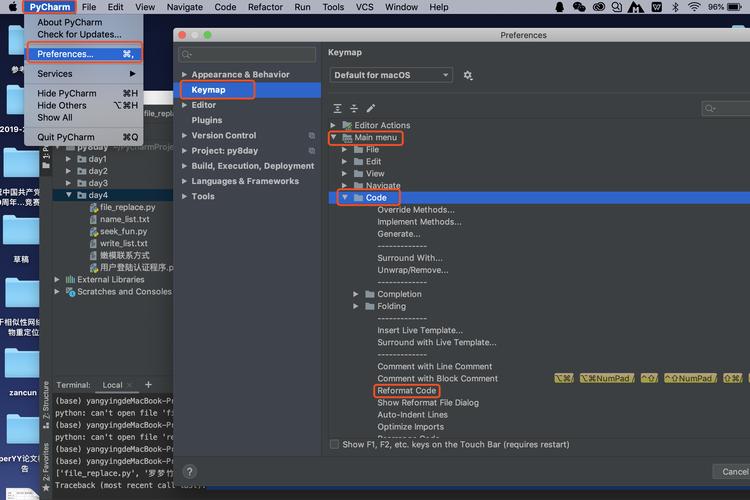
Task: Expand the Editor Actions tree node
Action: 333,125
